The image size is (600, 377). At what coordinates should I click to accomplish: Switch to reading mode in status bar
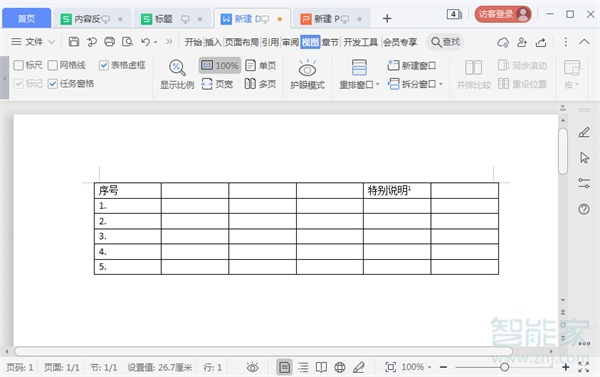[x=321, y=367]
